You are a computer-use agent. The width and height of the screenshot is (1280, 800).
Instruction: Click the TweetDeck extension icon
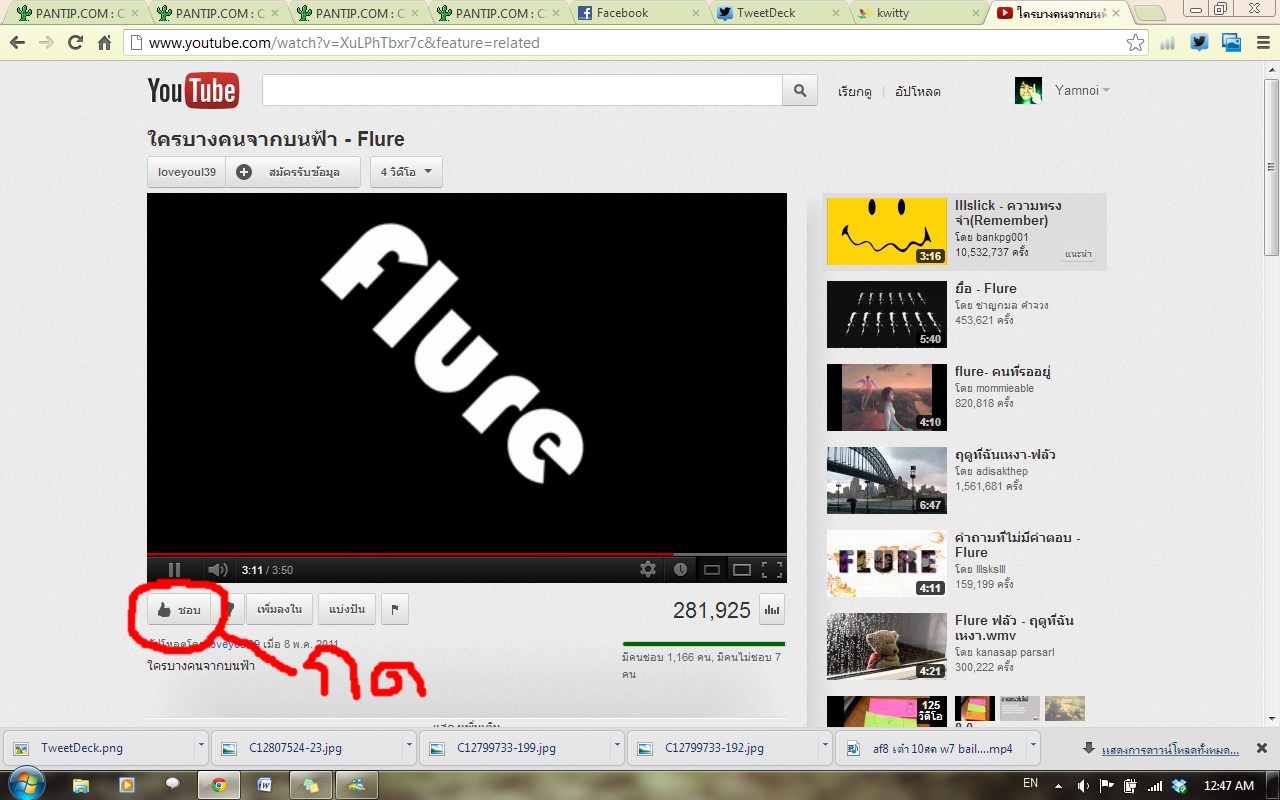coord(1199,43)
